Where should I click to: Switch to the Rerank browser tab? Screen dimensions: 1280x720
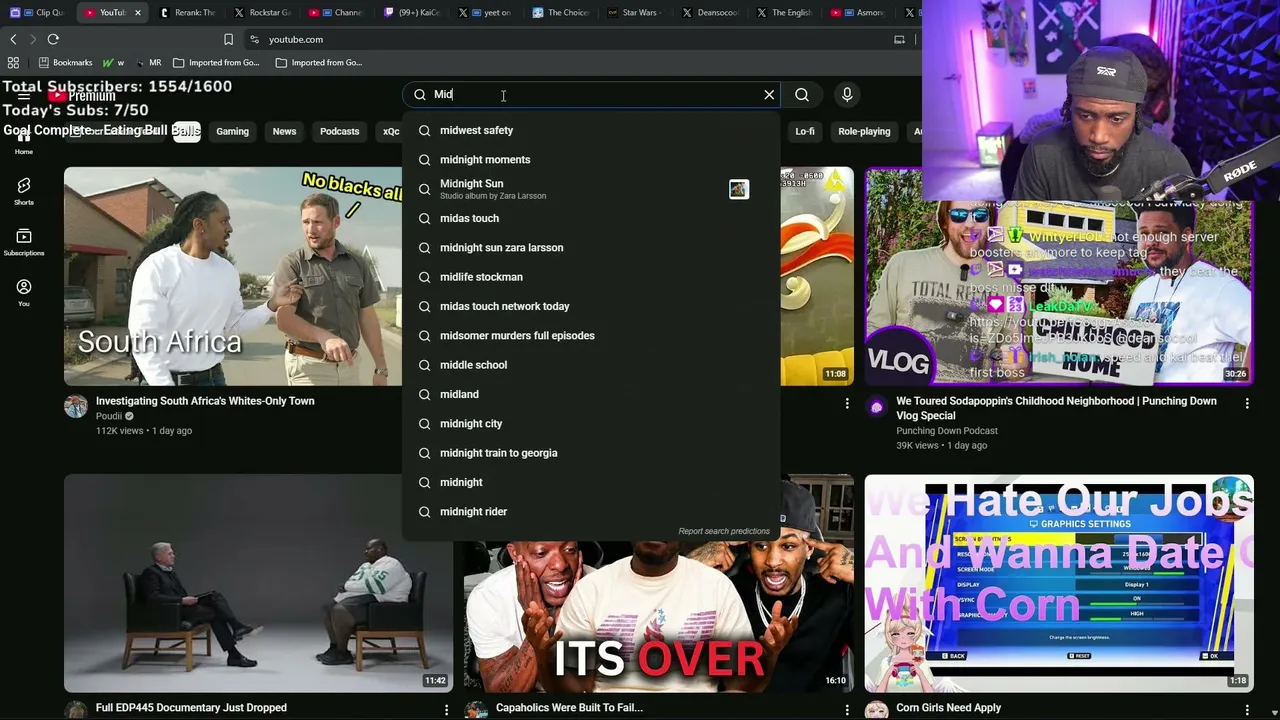pos(187,12)
